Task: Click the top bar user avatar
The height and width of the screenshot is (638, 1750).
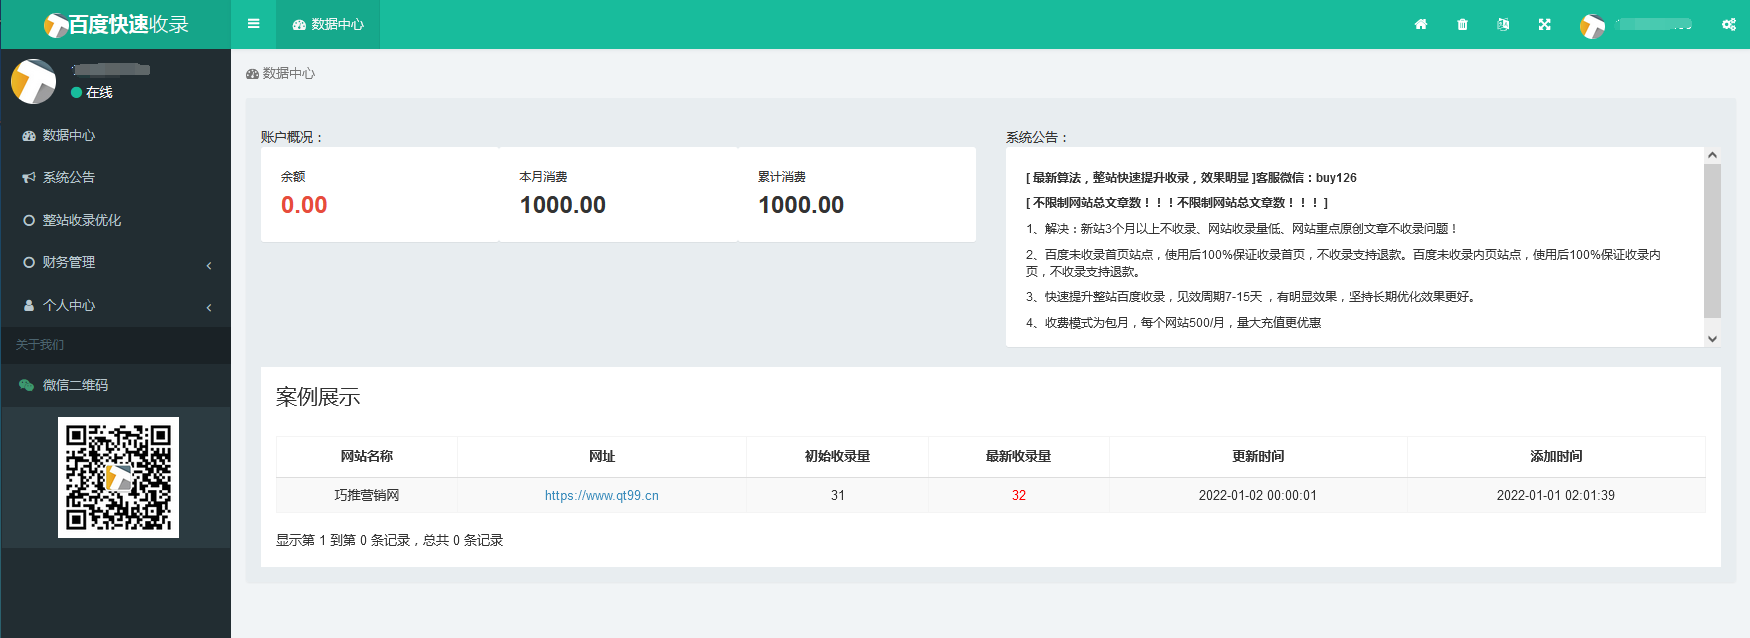Action: (1592, 25)
